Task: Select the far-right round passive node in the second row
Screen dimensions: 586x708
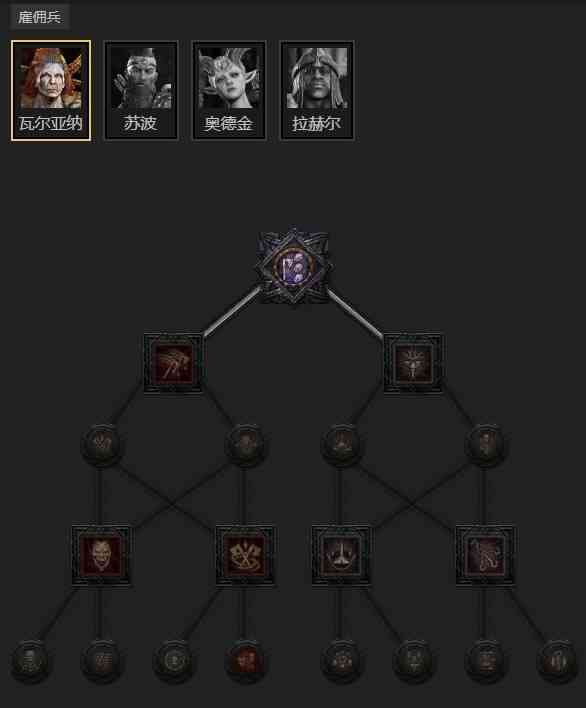Action: [x=486, y=445]
